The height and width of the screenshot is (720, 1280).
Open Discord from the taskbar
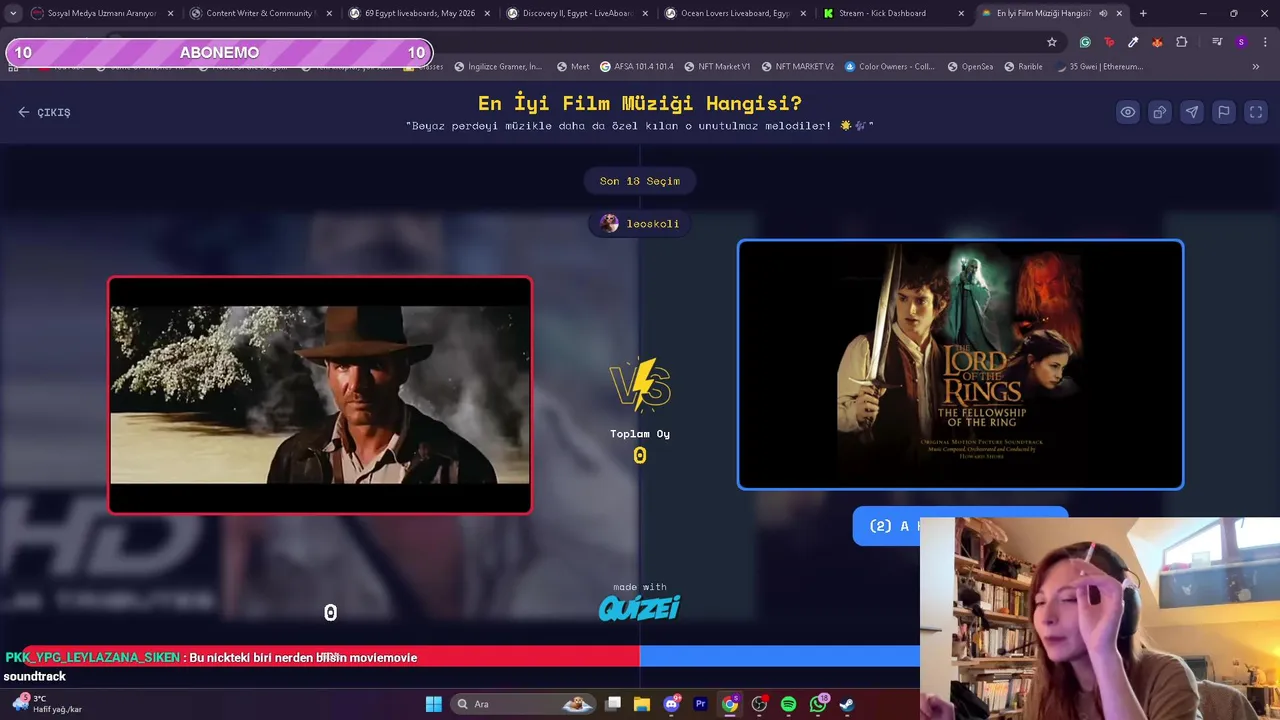click(672, 704)
